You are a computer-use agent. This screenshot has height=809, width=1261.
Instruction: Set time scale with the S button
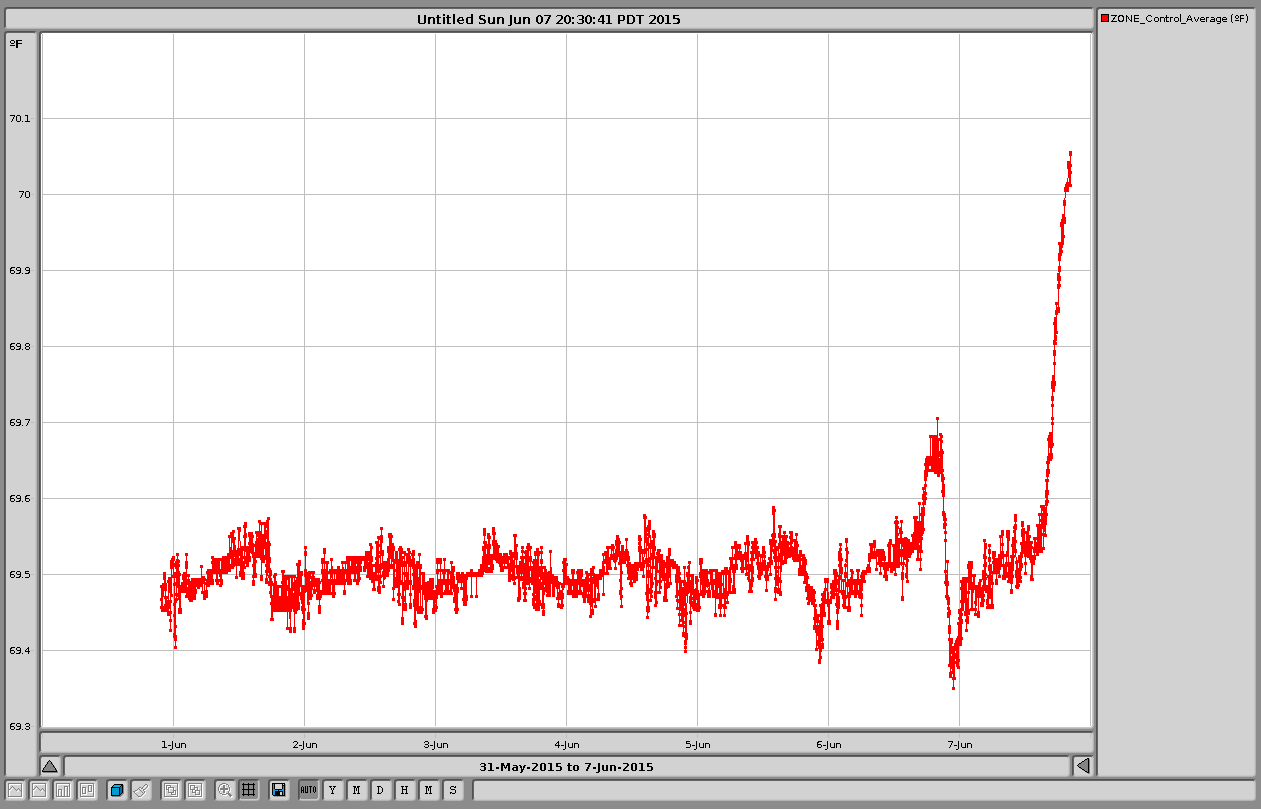pyautogui.click(x=452, y=790)
